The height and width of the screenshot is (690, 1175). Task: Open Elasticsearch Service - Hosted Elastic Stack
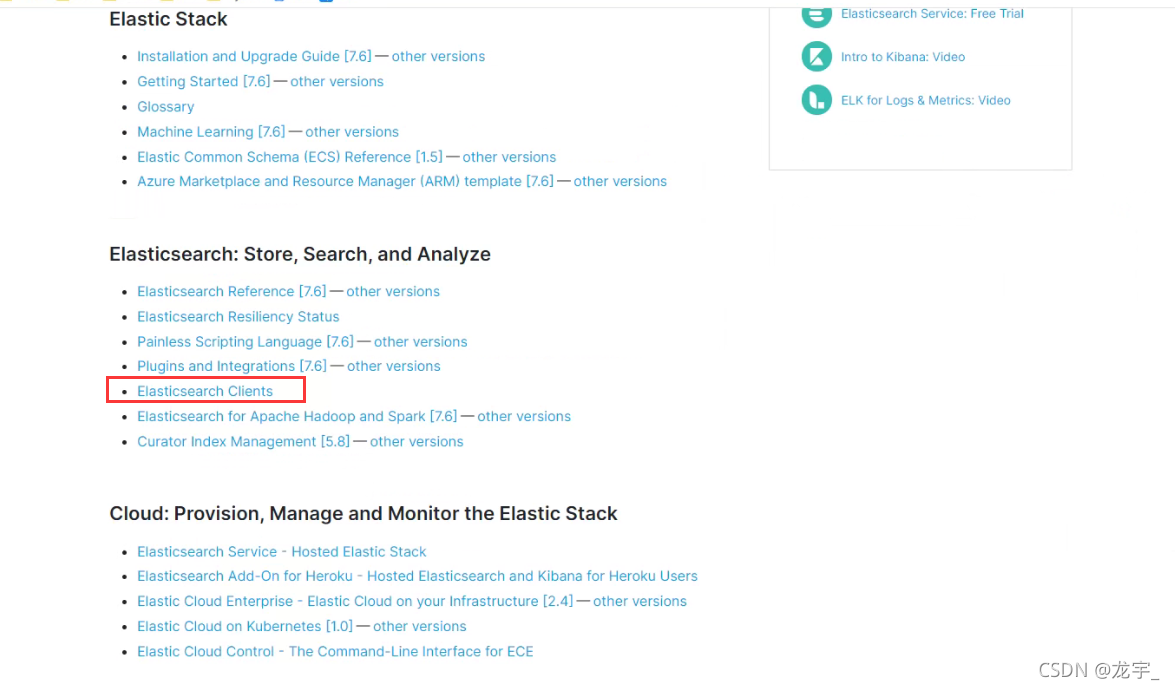pos(281,551)
